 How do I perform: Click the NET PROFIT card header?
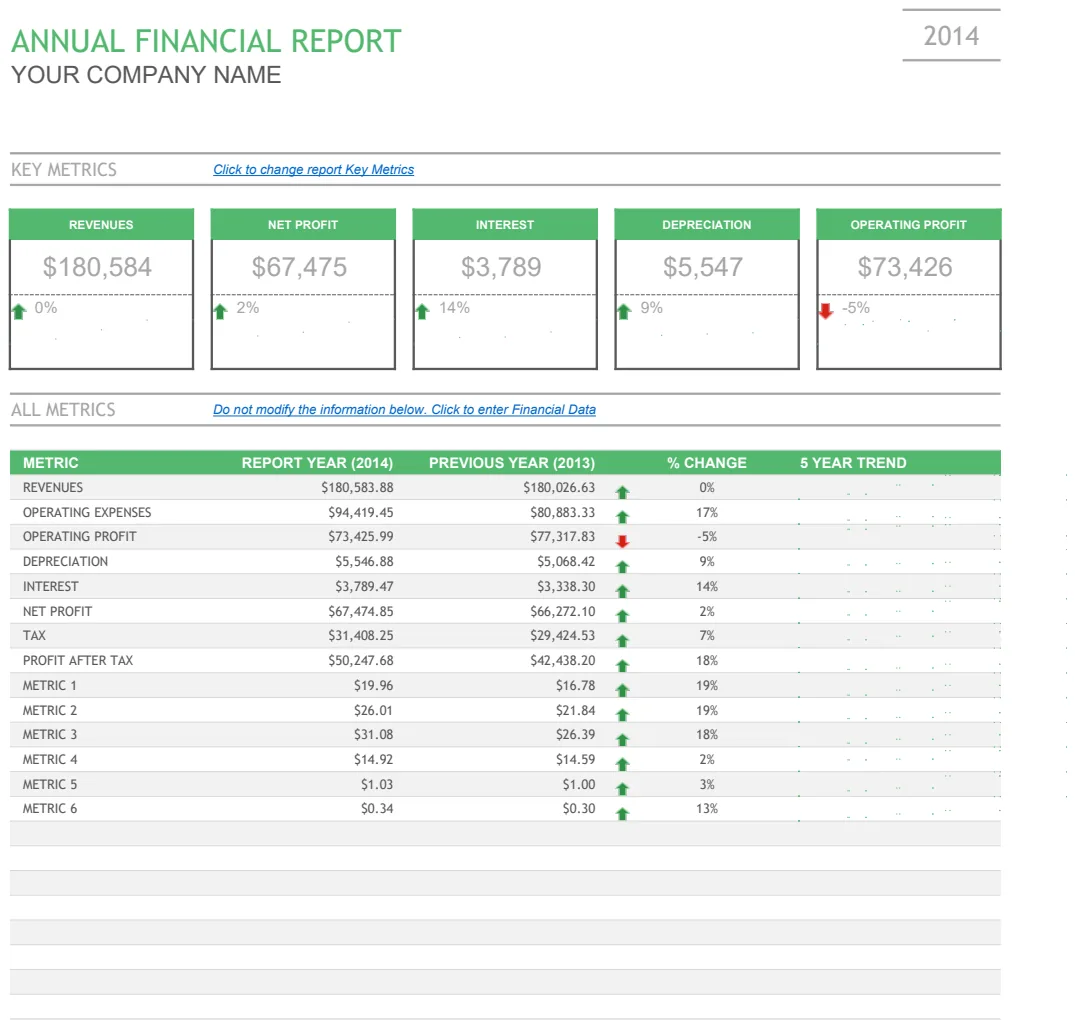(x=303, y=224)
